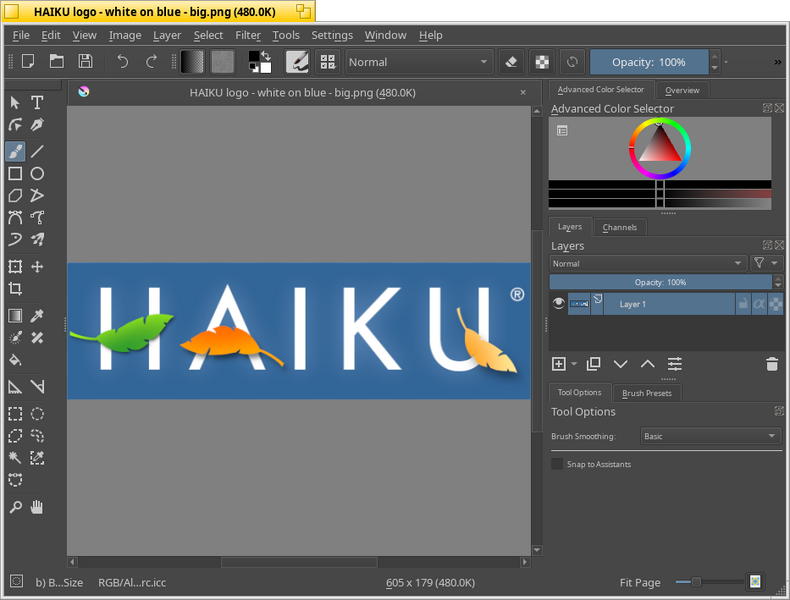Open layer properties sliders button
The height and width of the screenshot is (600, 790).
tap(675, 364)
